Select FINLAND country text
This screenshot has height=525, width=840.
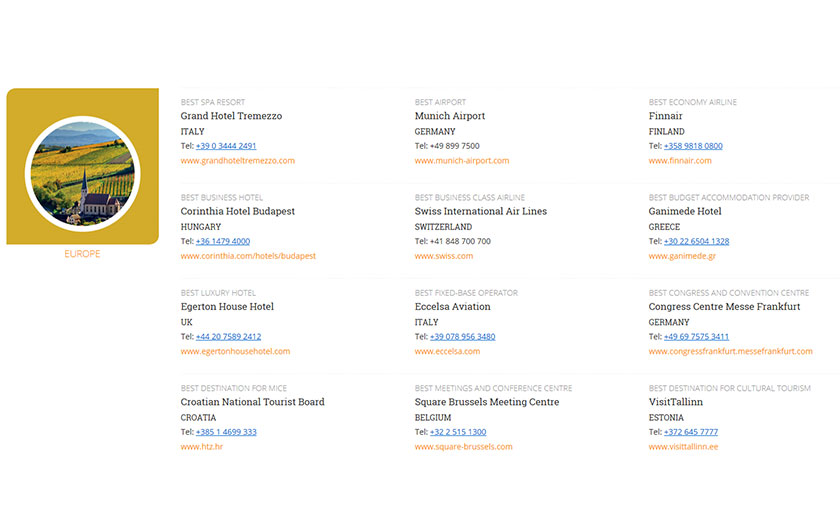666,132
